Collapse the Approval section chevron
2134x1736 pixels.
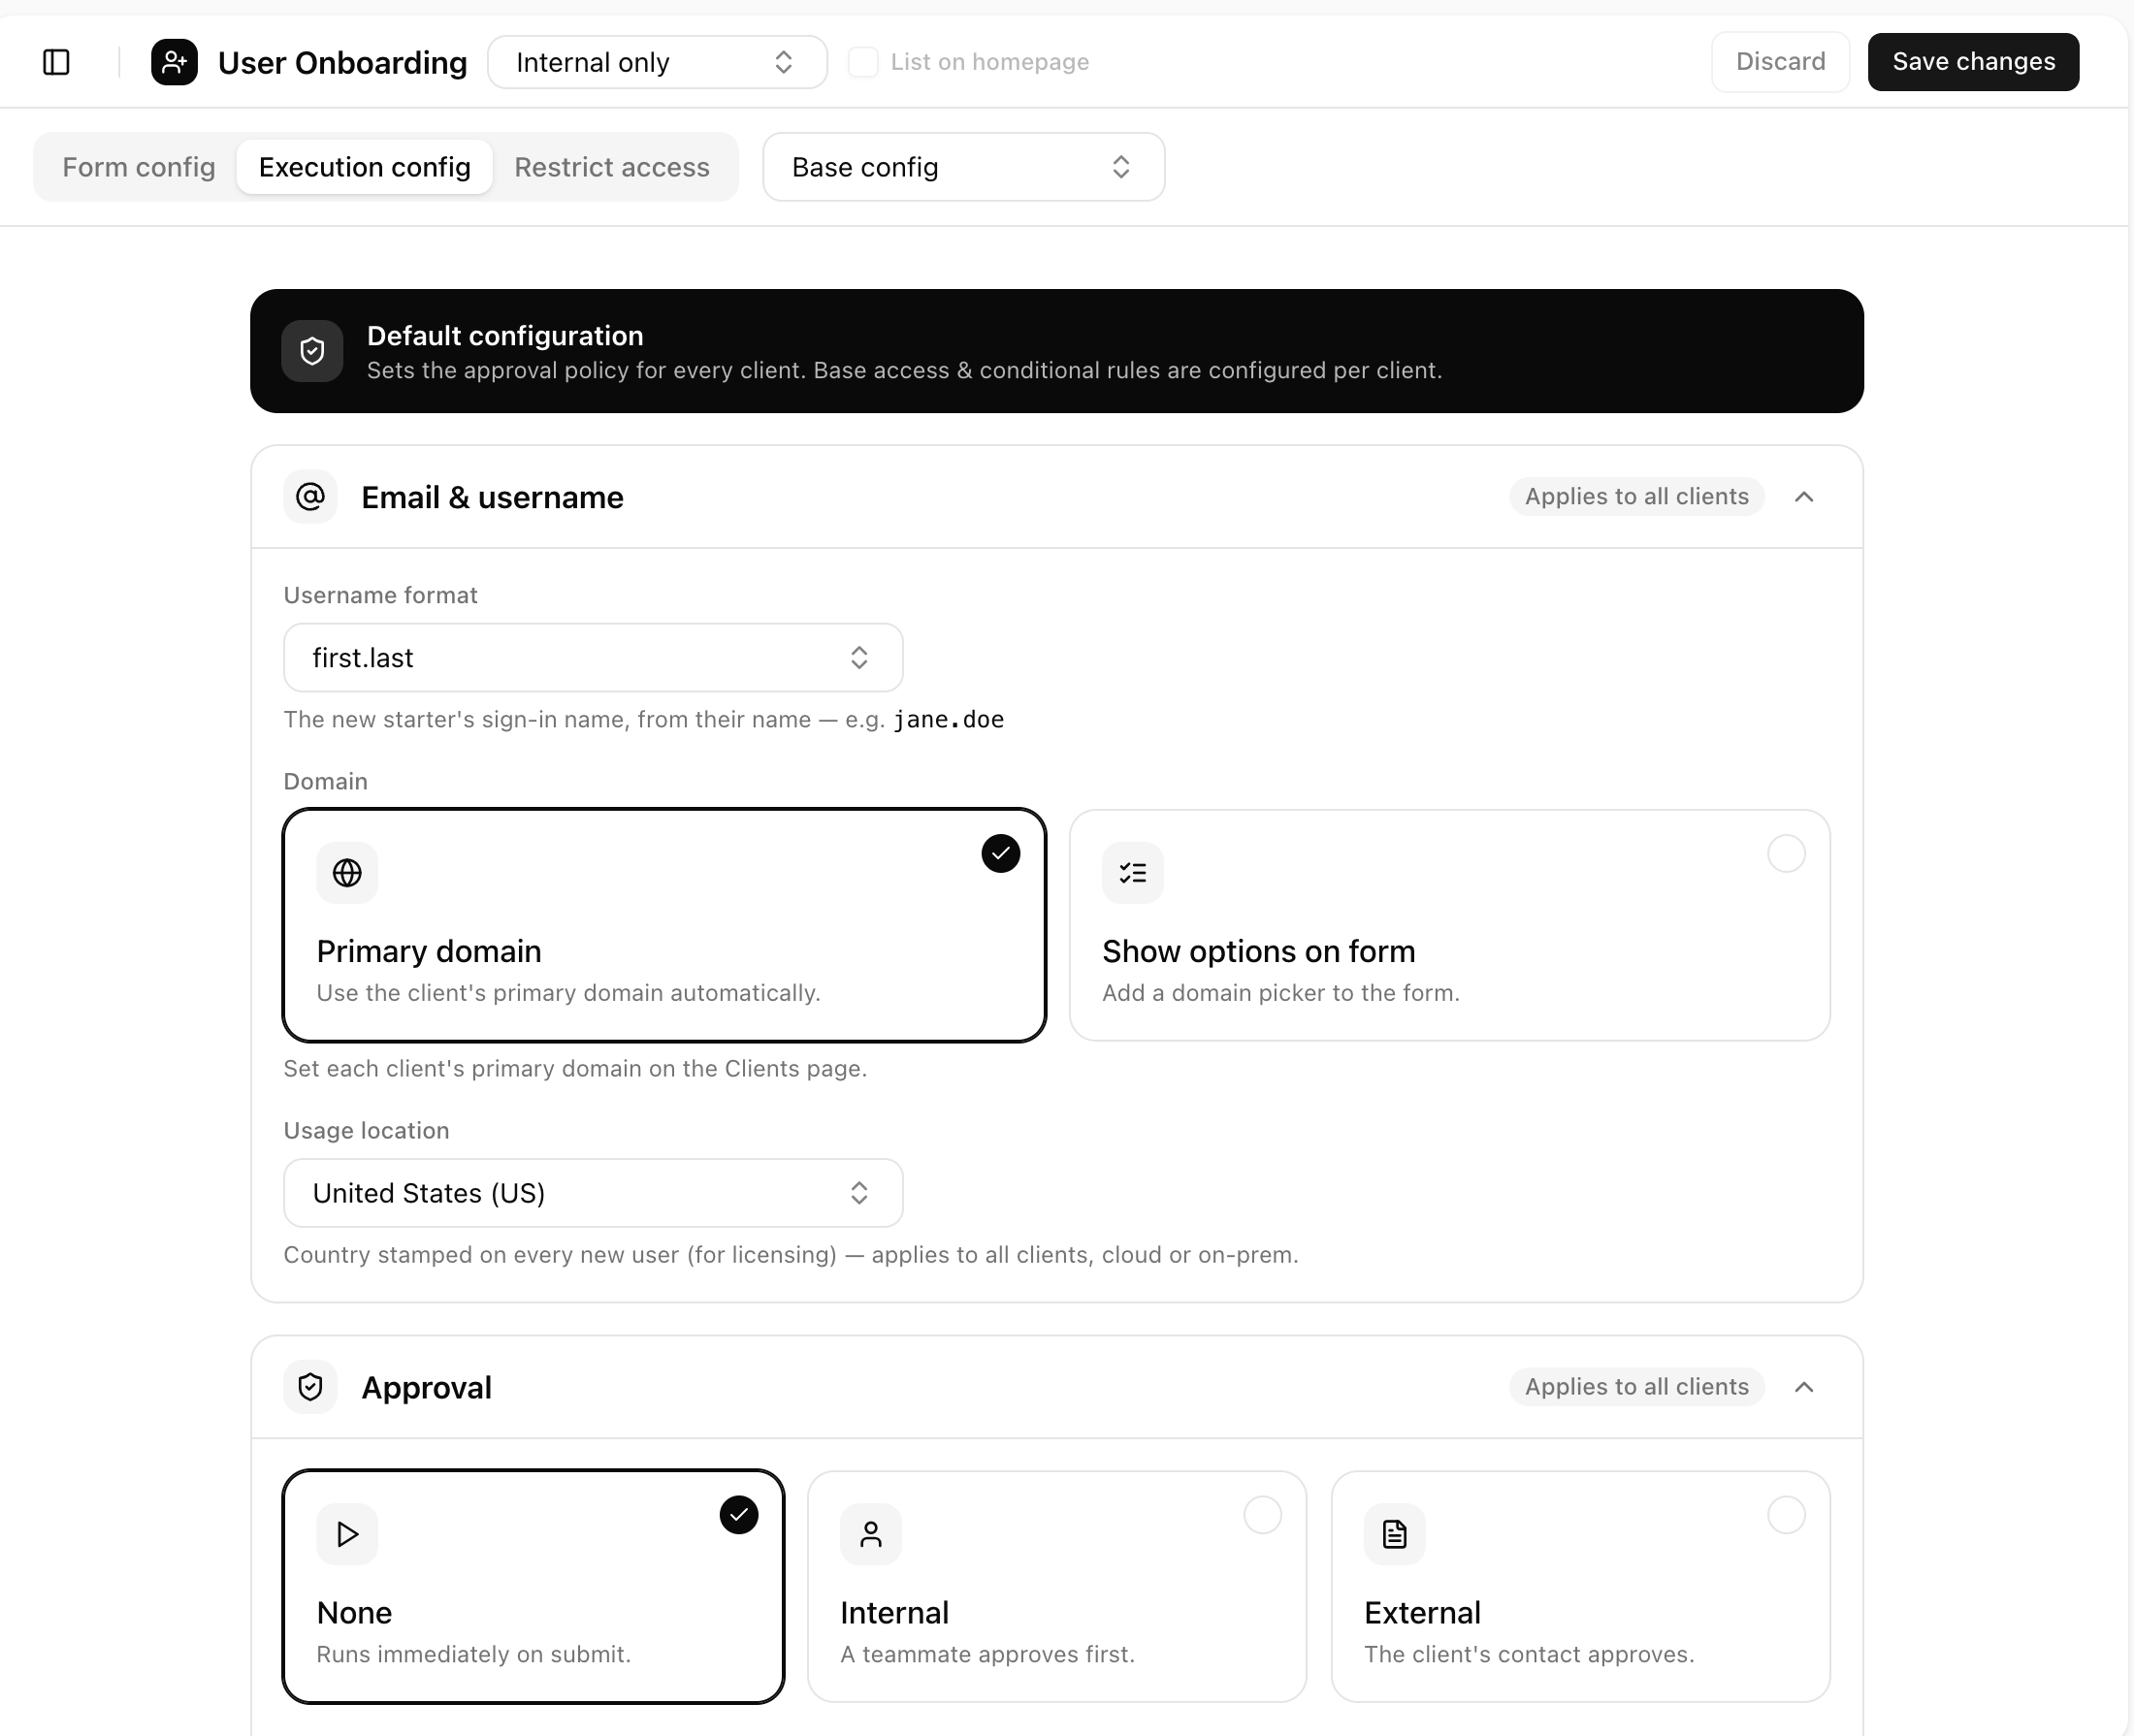point(1805,1387)
